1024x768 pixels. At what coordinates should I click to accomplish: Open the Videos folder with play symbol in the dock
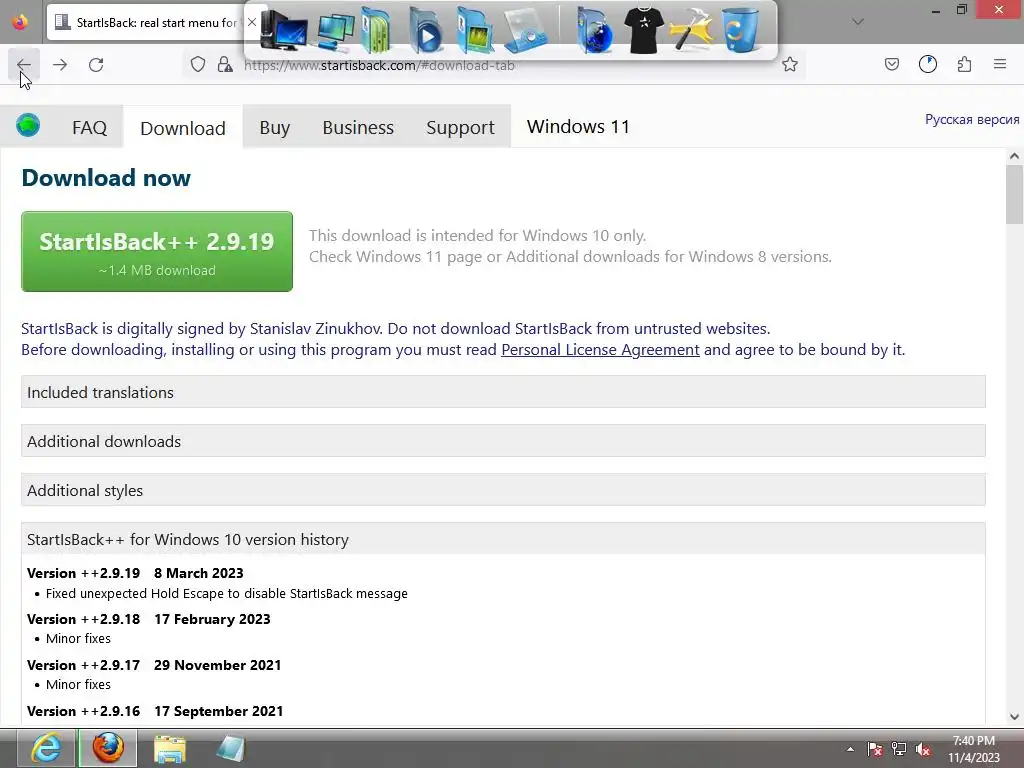(x=425, y=30)
